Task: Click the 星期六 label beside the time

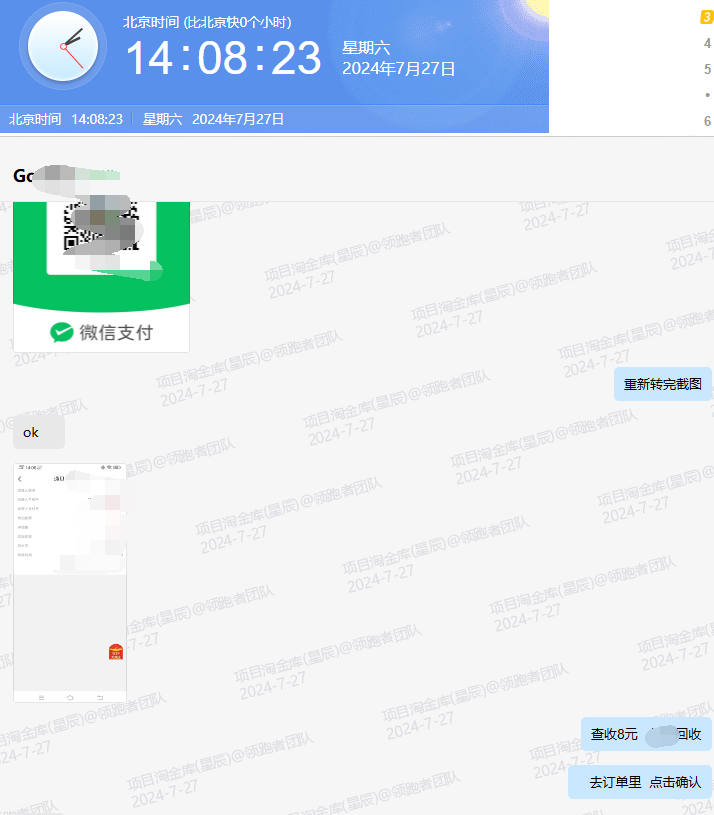Action: (x=366, y=48)
